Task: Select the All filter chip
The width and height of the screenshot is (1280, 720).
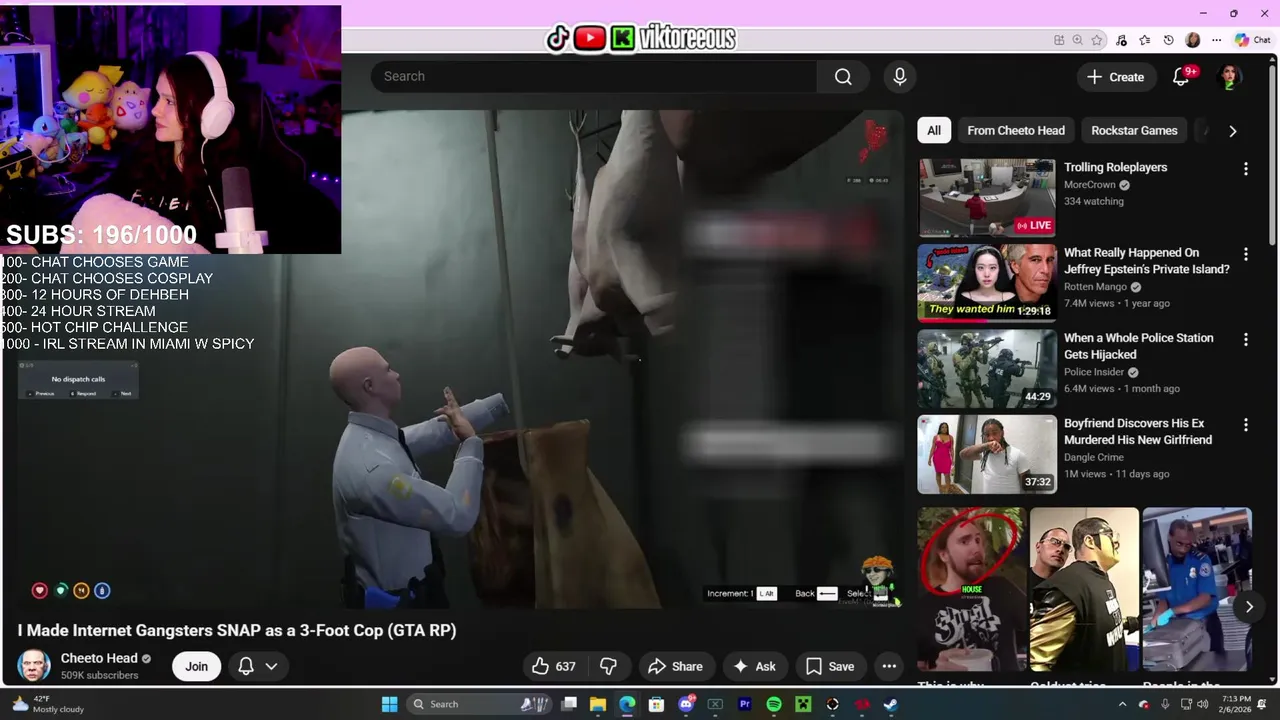Action: (934, 130)
